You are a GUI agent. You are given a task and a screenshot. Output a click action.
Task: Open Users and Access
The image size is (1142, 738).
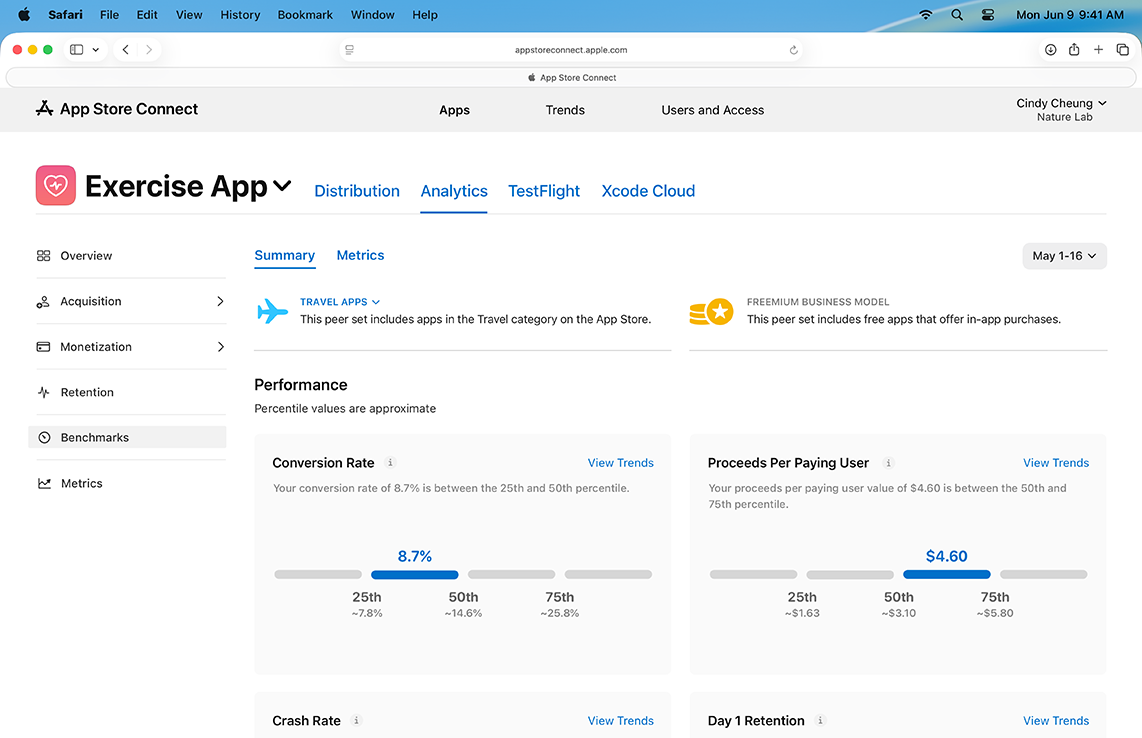[712, 110]
